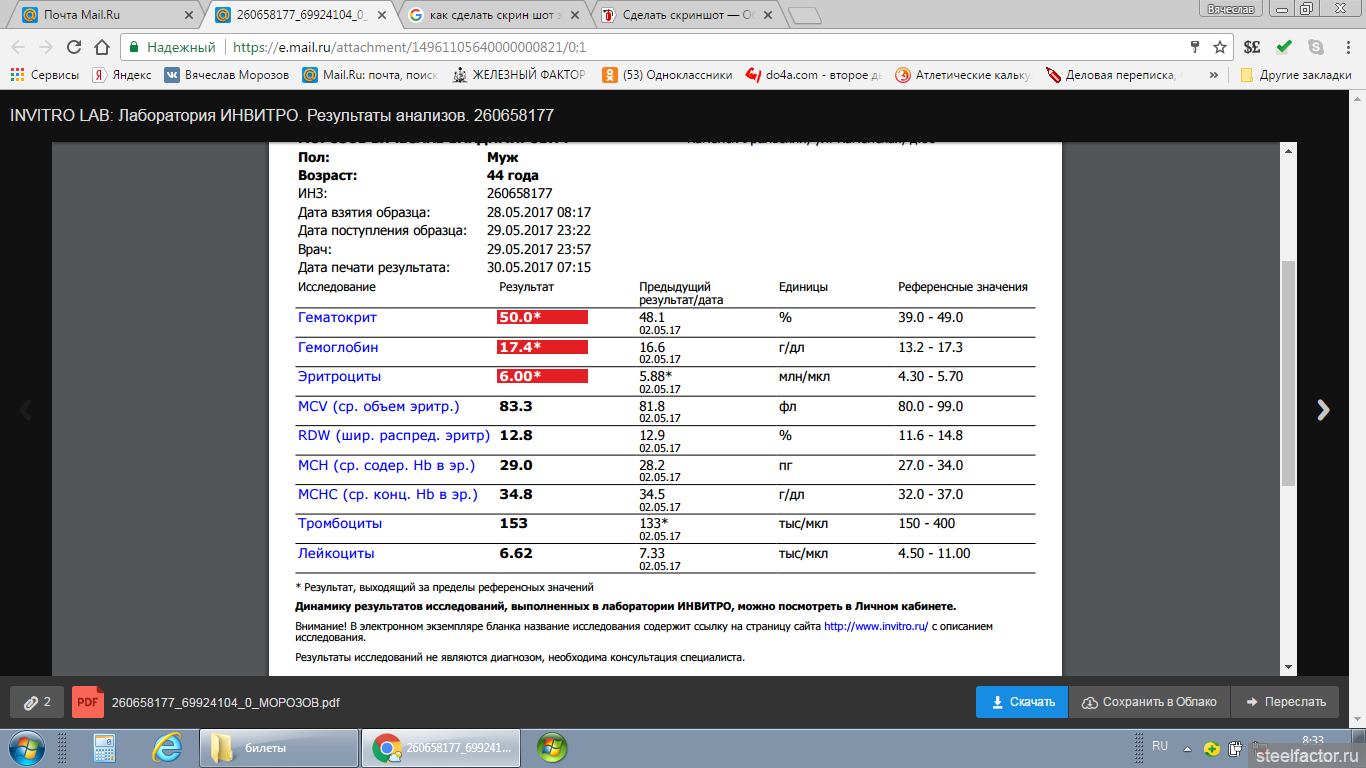Click the saved password key icon
1366x768 pixels.
click(1194, 47)
